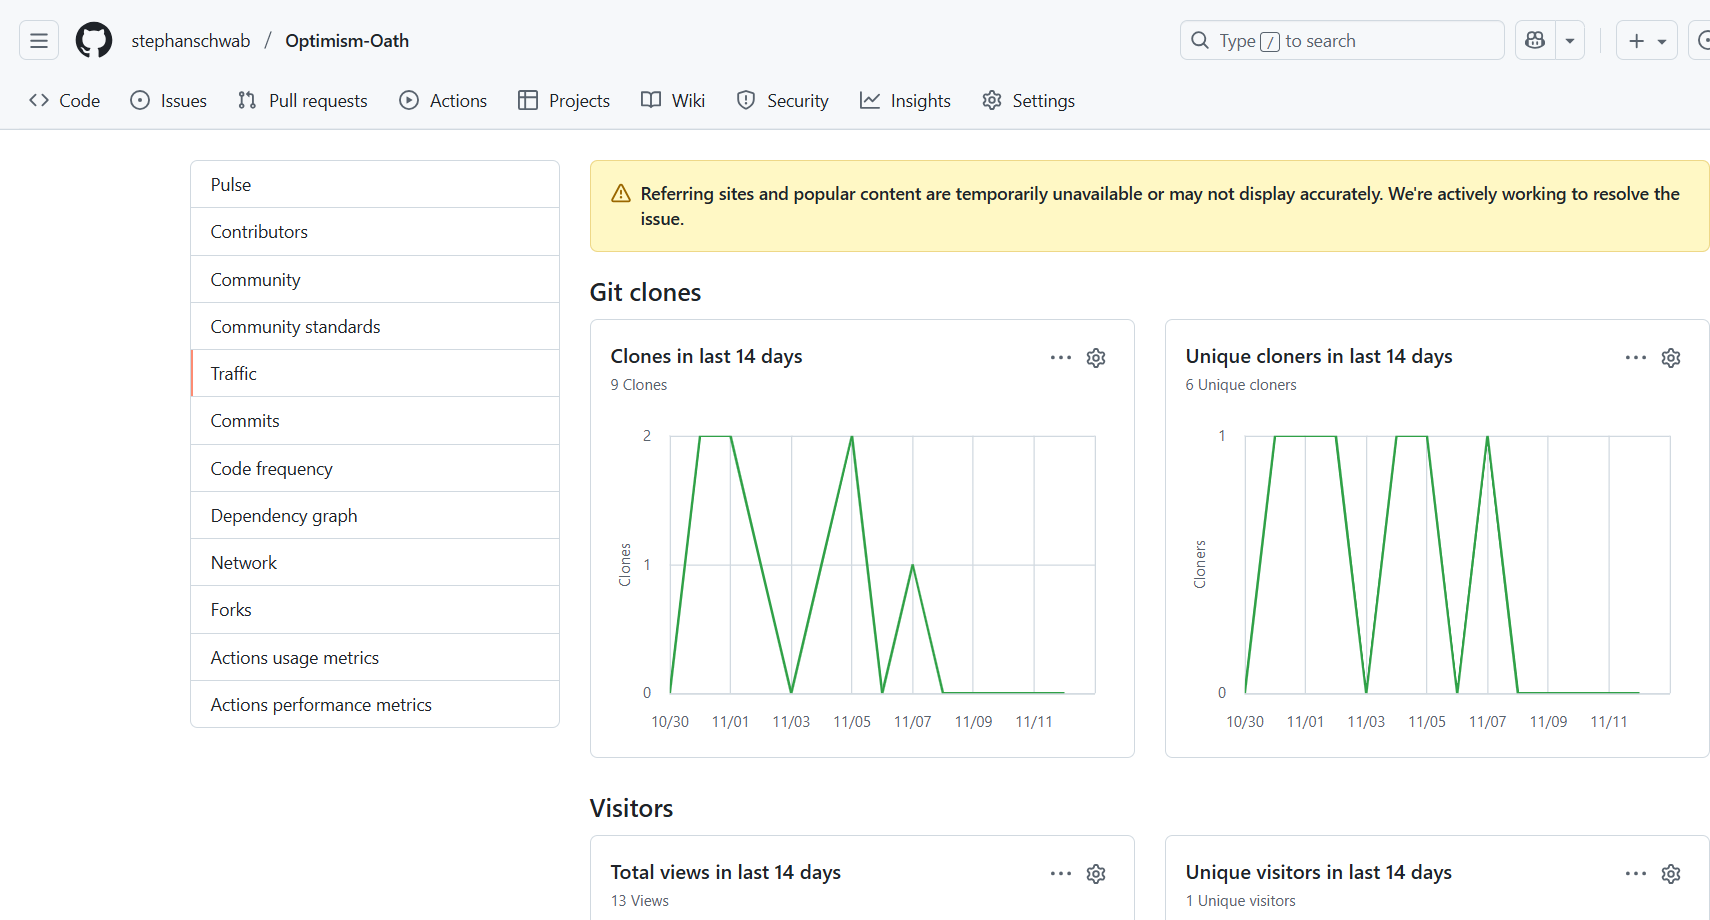
Task: Open the Optimism-Oath repository link
Action: coord(347,41)
